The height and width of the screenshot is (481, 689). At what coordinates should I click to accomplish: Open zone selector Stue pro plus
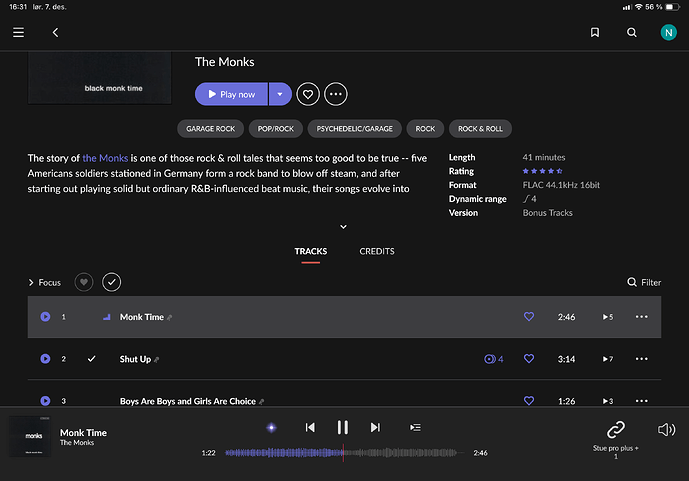(x=616, y=439)
